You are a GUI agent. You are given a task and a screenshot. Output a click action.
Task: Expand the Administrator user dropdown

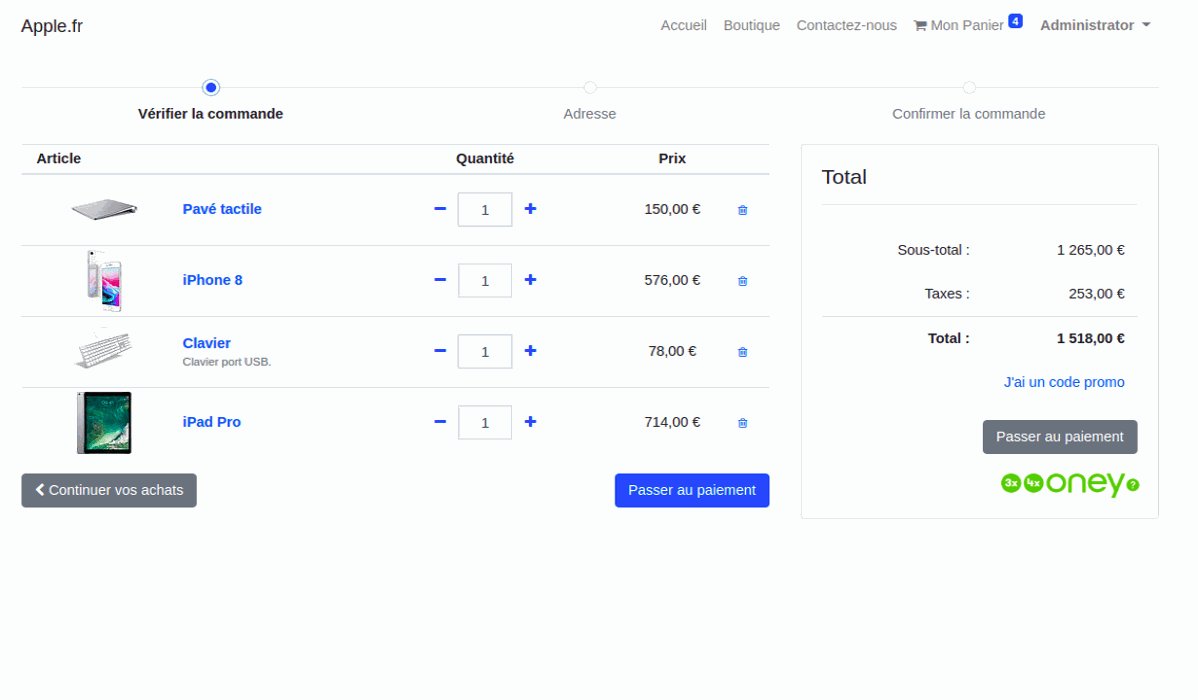pos(1095,25)
